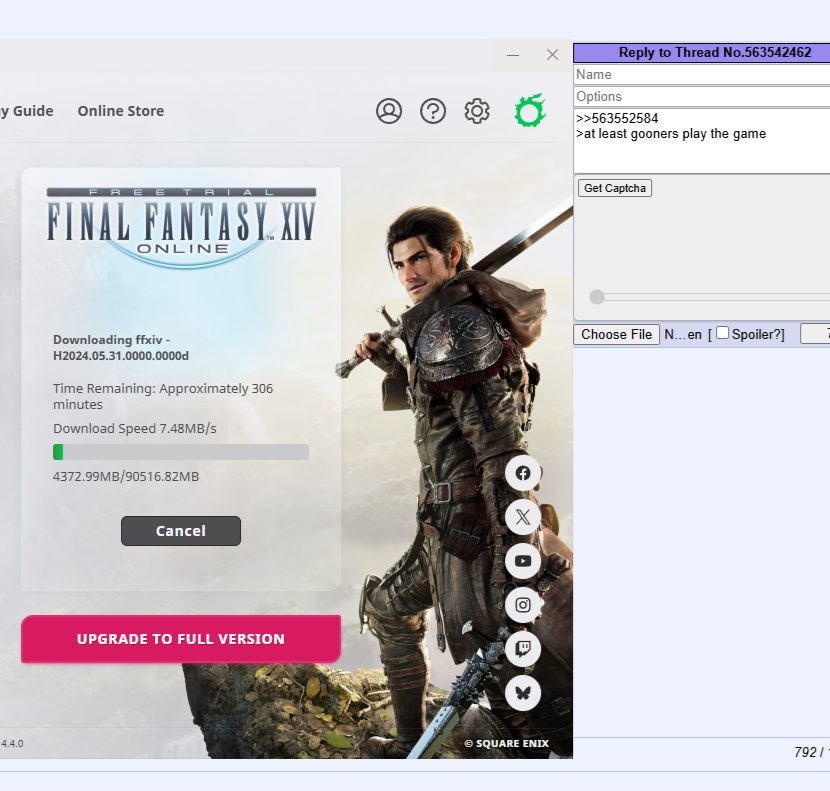This screenshot has height=791, width=830.
Task: Click the Download Speed 7.48MB/s text
Action: 134,428
